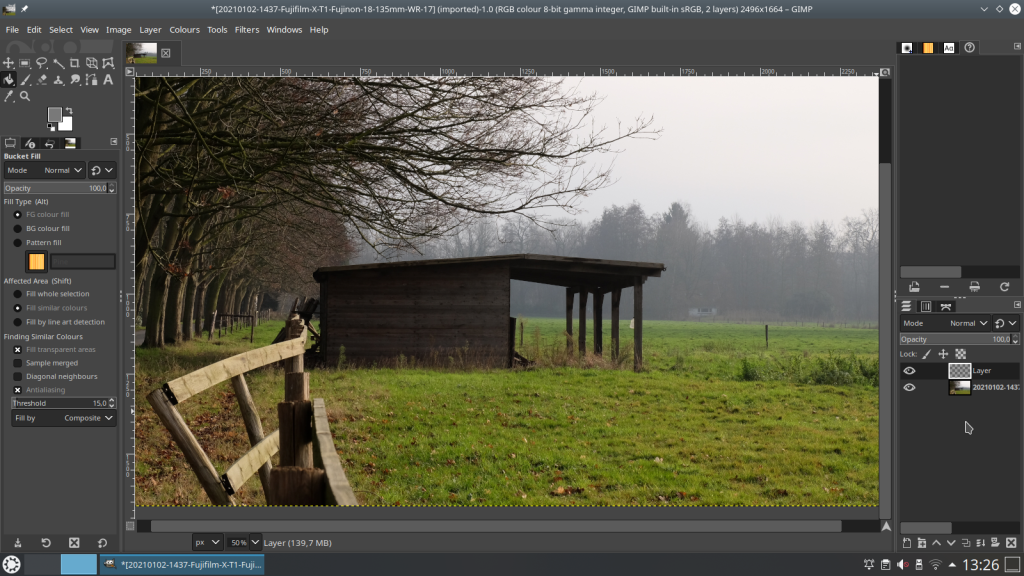Swap foreground and background colours
1024x576 pixels.
tap(69, 110)
